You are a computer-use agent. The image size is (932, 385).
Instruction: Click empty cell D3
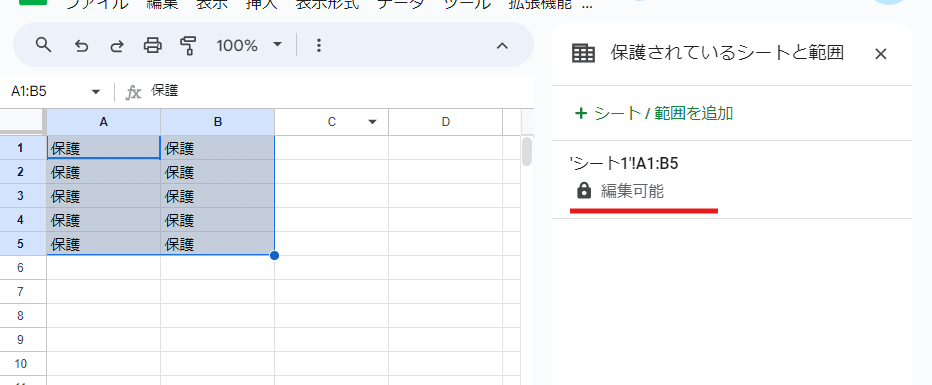tap(446, 195)
